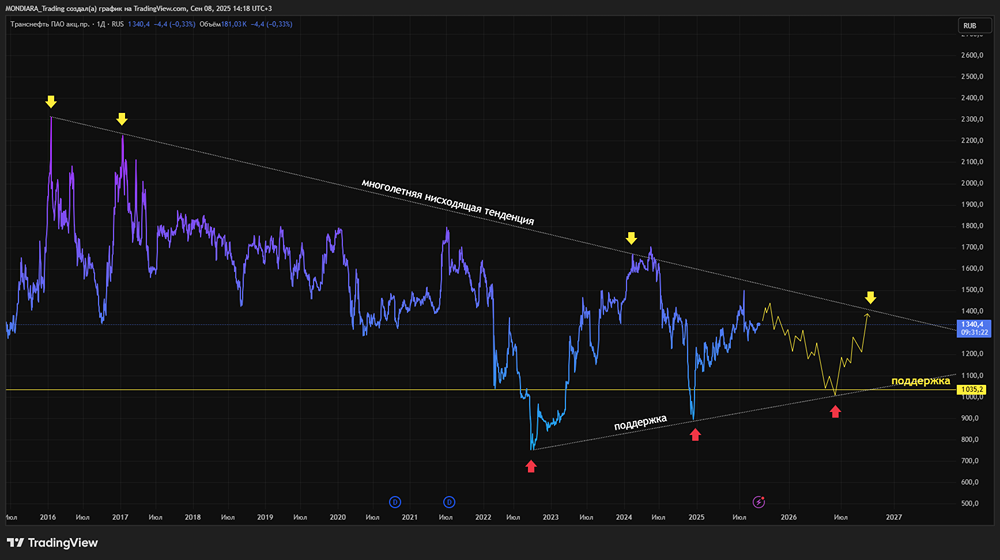Click the 900,0 price axis label
Image resolution: width=1000 pixels, height=560 pixels.
point(970,418)
